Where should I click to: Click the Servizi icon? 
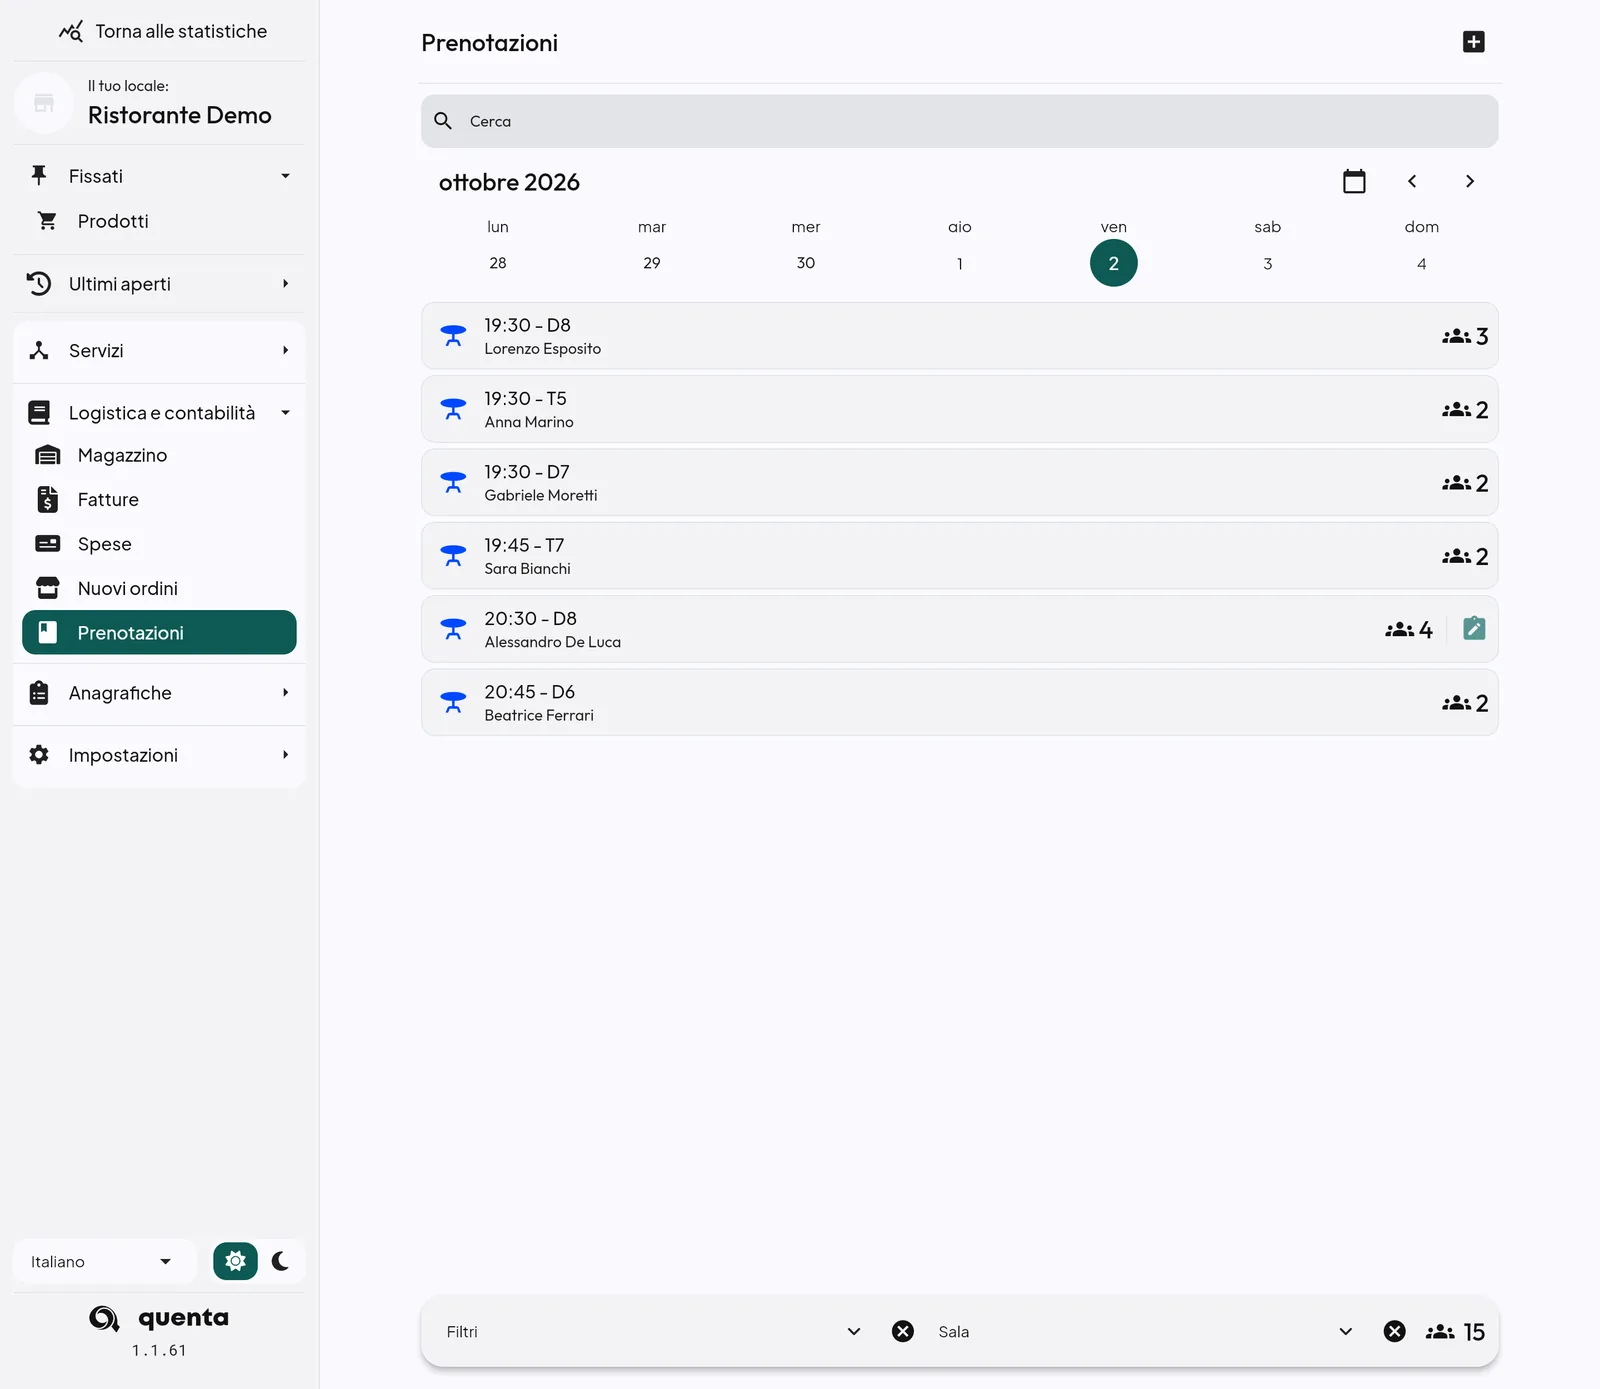(39, 350)
